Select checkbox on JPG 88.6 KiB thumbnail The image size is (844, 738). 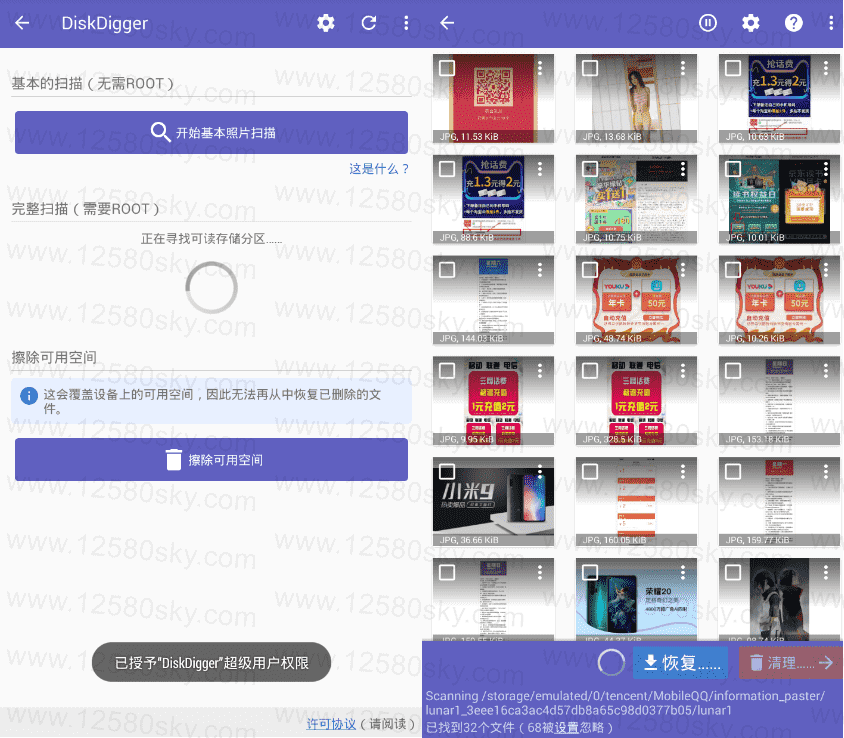tap(447, 169)
